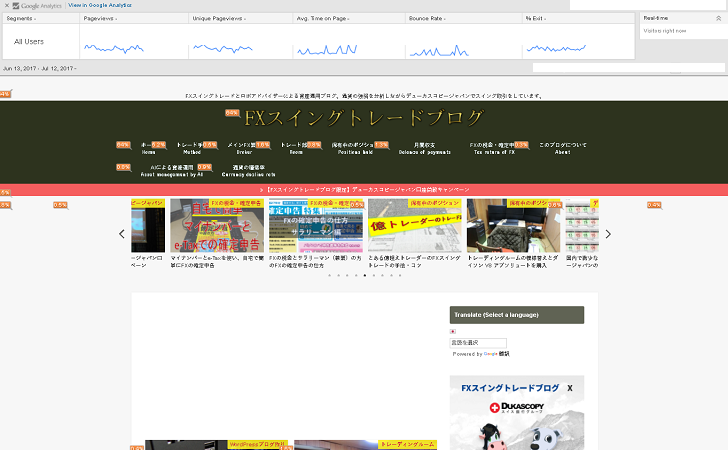The width and height of the screenshot is (728, 450).
Task: Open the Positions hold menu item
Action: coord(355,148)
